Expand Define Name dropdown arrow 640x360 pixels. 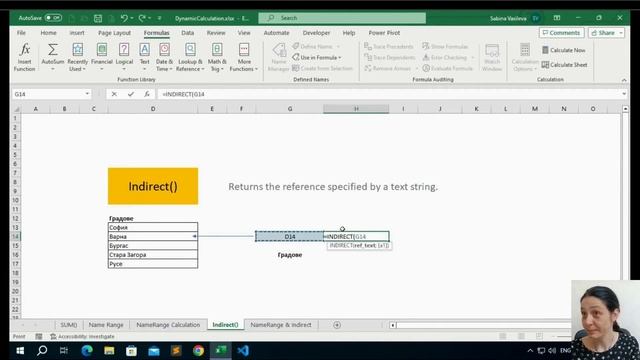tap(338, 47)
